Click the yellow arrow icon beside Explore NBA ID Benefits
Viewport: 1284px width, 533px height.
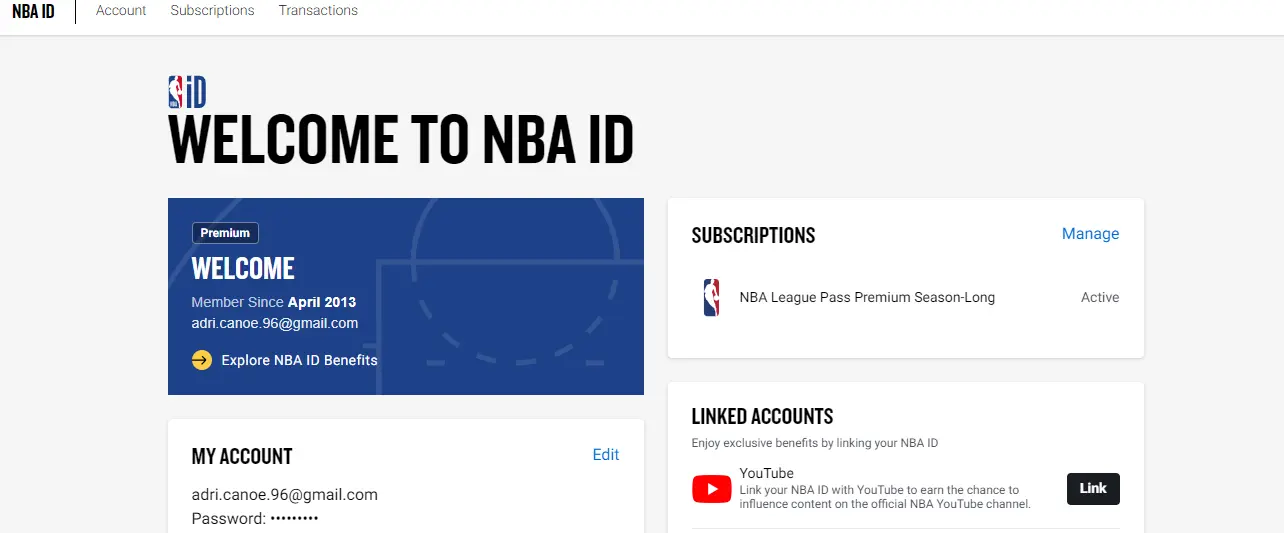[x=202, y=360]
